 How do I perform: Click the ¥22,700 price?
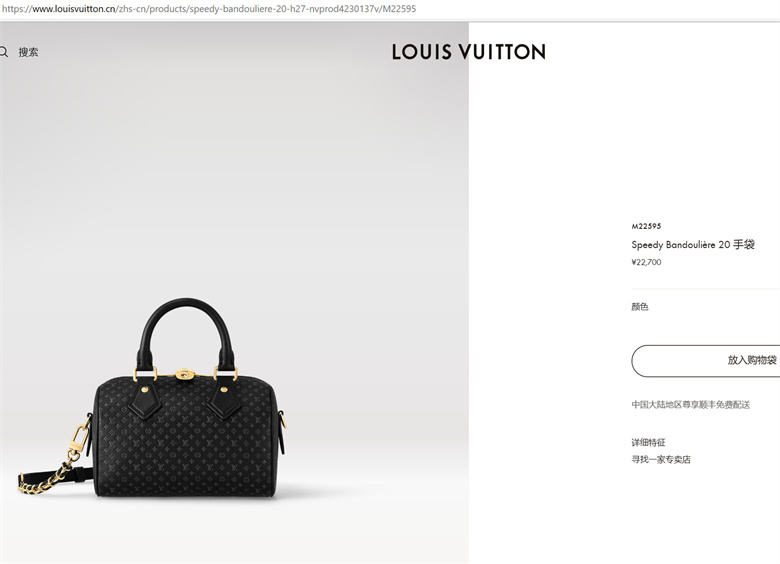coord(646,262)
